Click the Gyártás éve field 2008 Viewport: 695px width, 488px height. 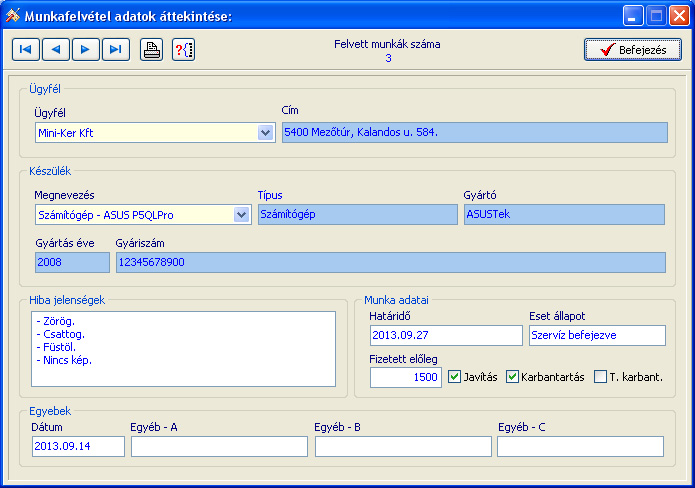(72, 262)
